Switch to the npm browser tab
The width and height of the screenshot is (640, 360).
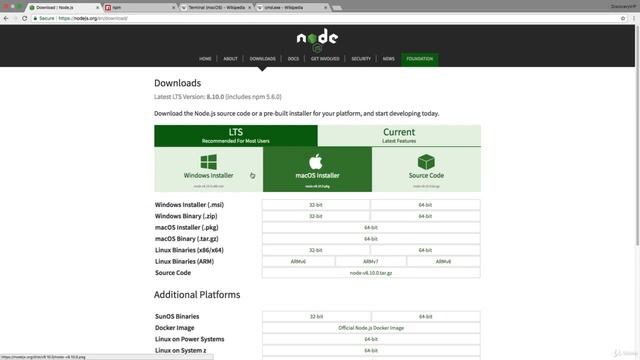click(139, 7)
